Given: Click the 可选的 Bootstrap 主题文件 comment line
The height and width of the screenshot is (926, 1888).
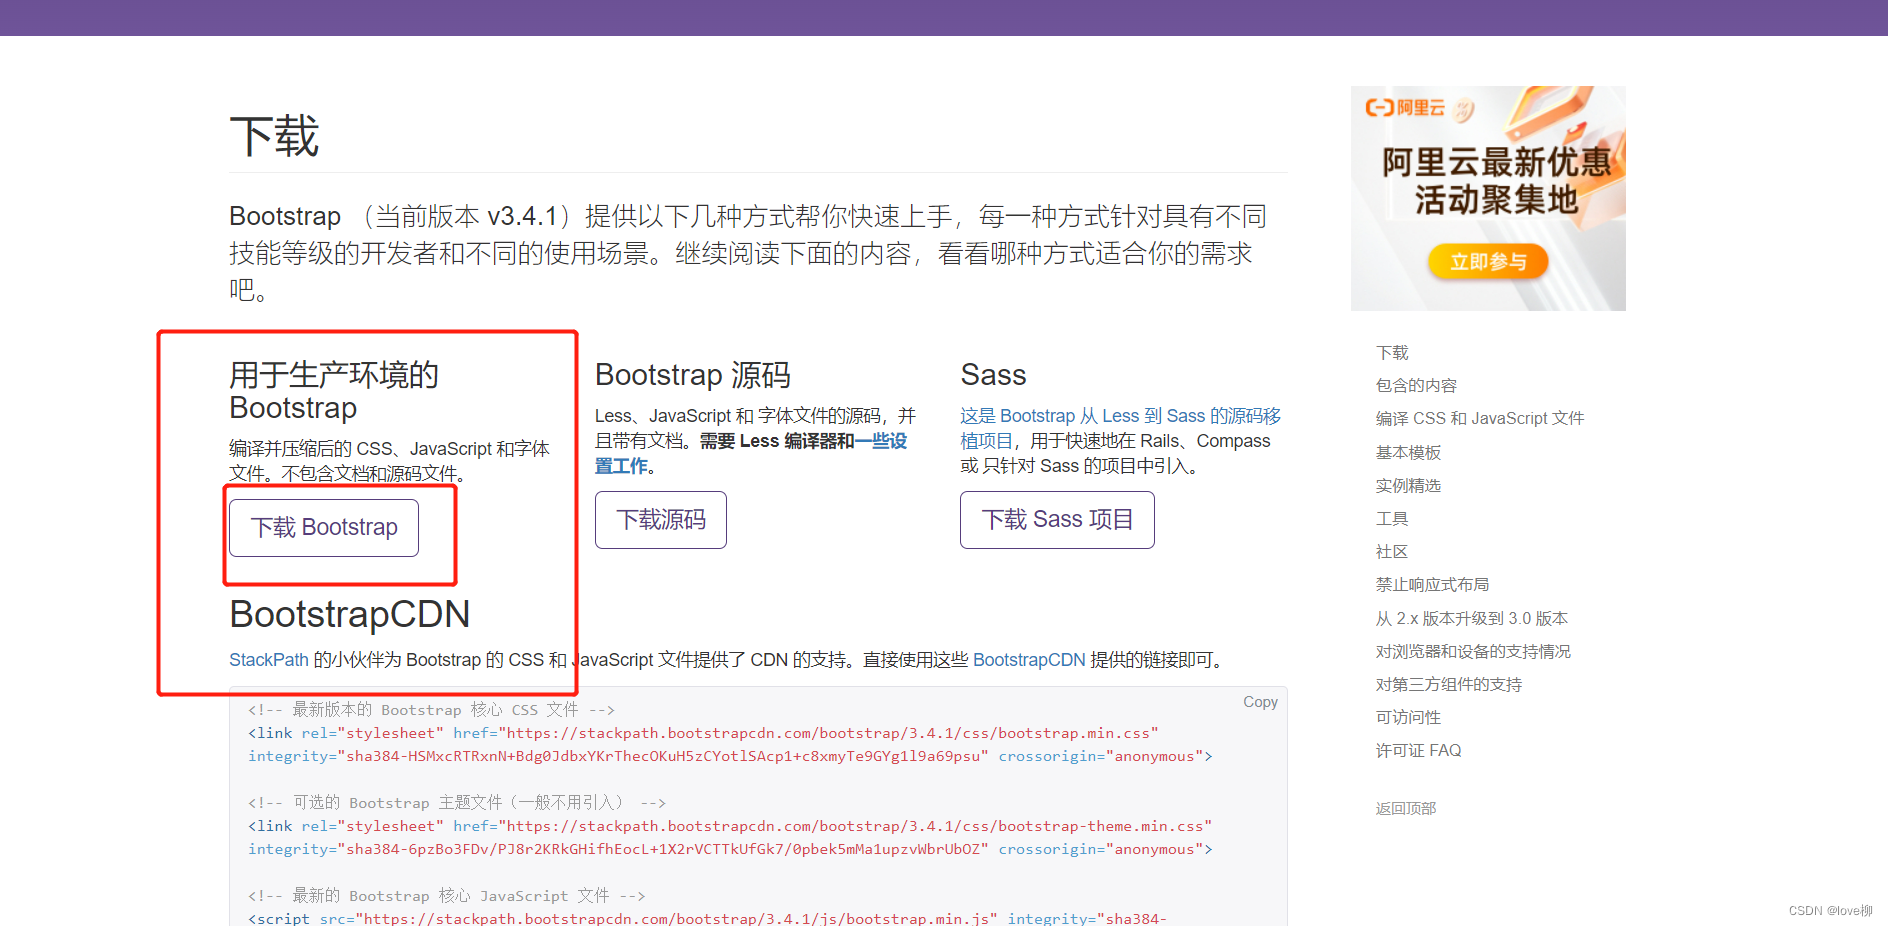Looking at the screenshot, I should (x=457, y=803).
